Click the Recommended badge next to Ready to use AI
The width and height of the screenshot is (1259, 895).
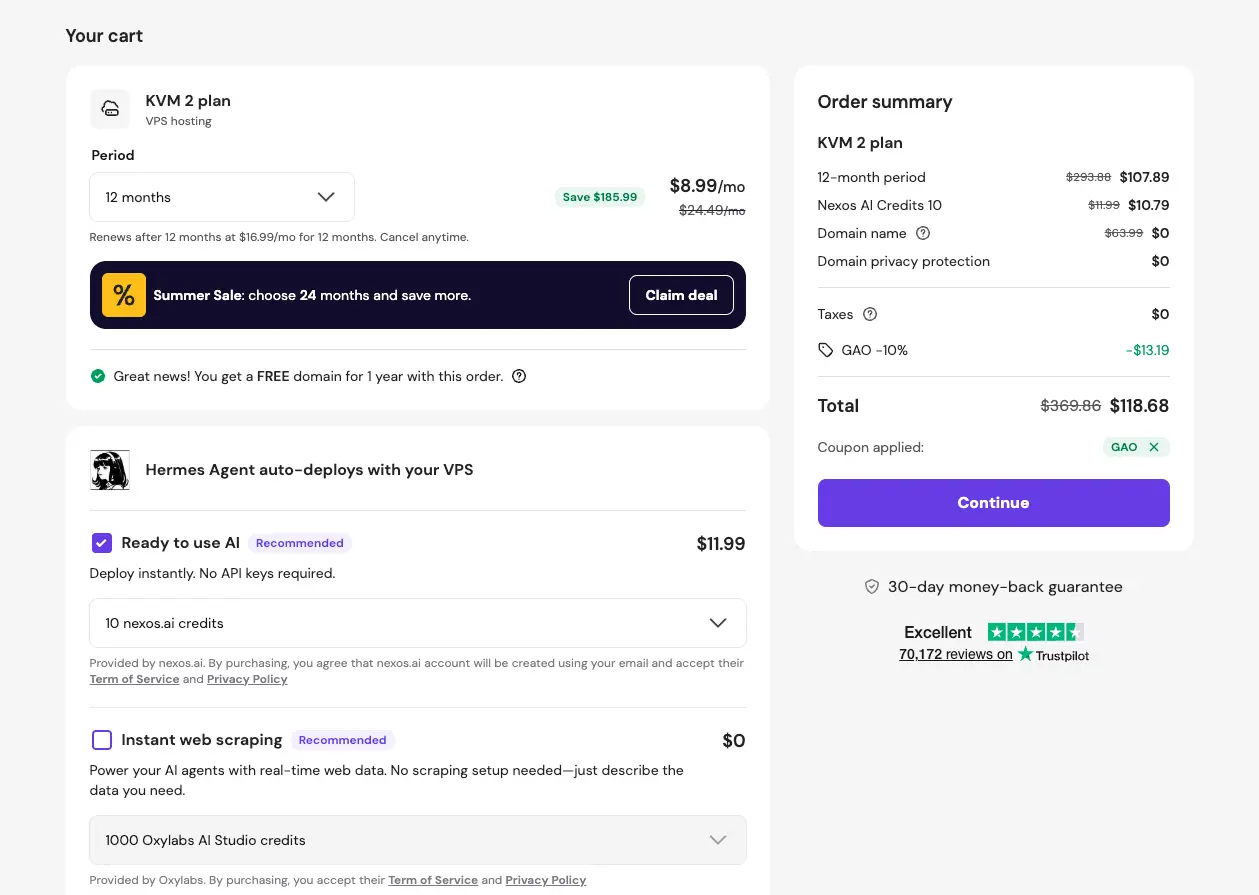300,543
